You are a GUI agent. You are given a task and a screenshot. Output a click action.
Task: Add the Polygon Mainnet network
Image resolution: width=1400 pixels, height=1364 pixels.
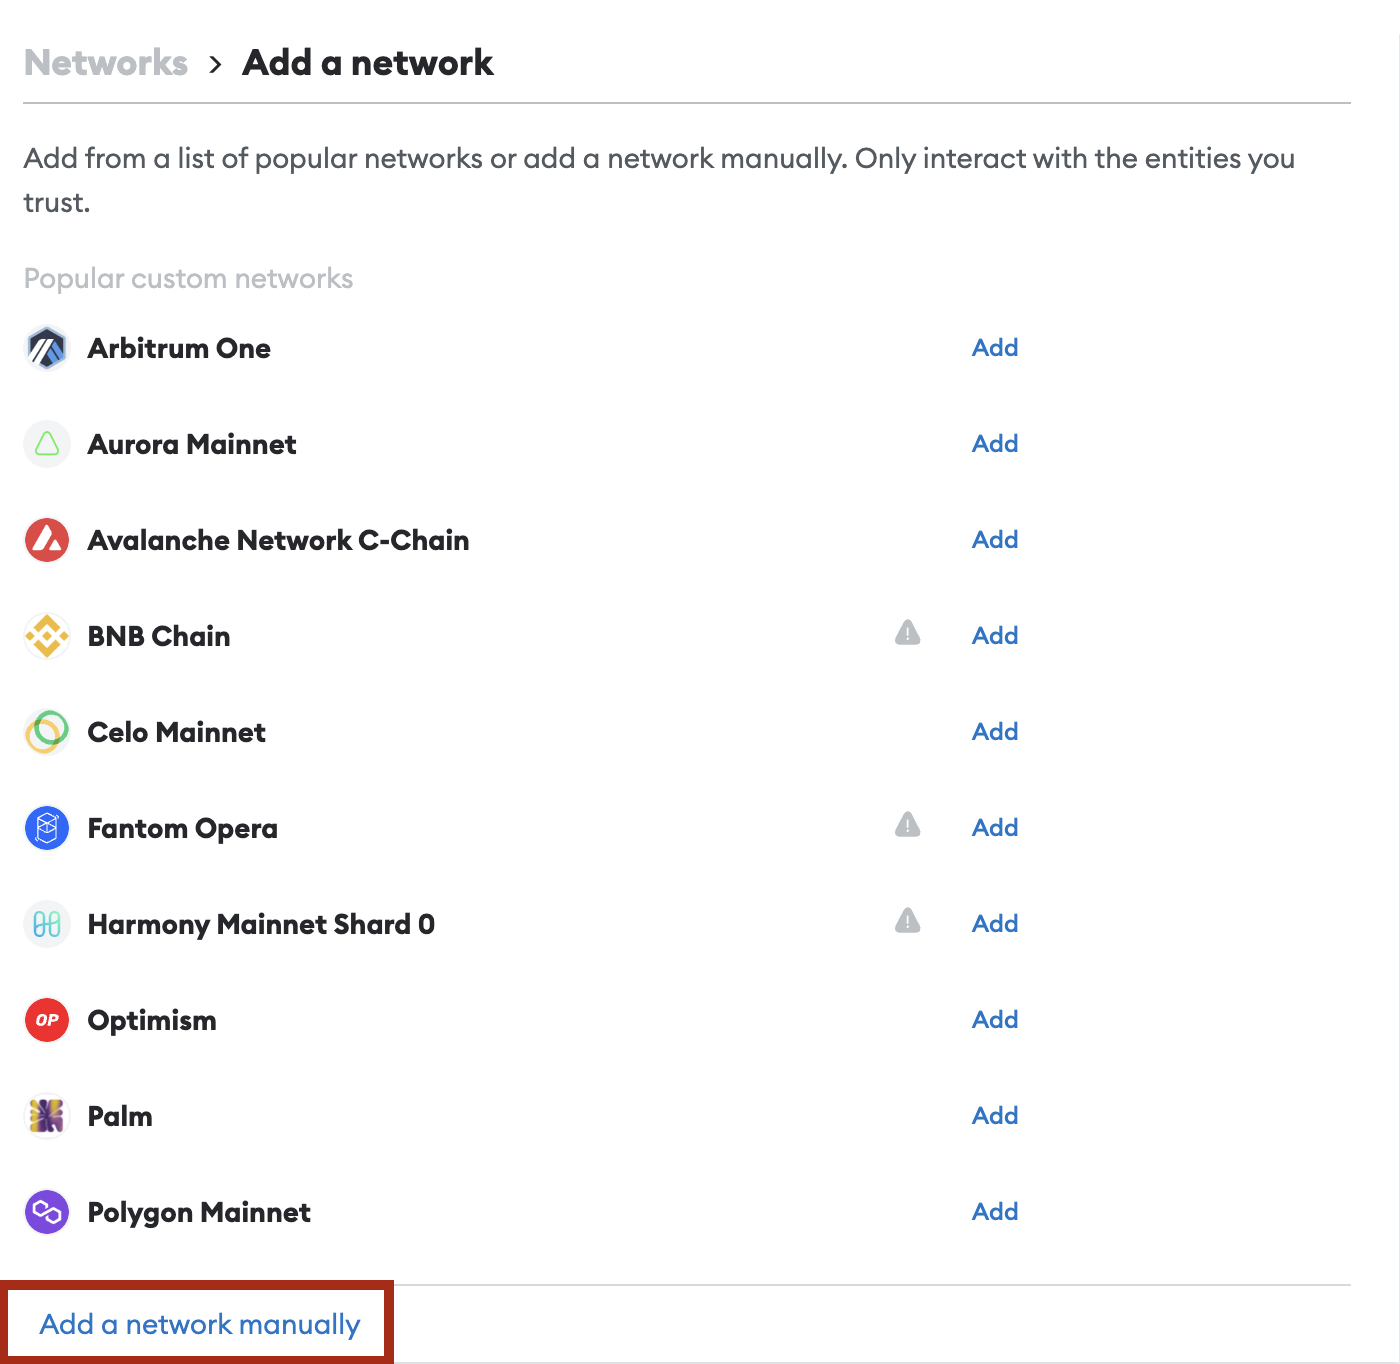coord(995,1211)
